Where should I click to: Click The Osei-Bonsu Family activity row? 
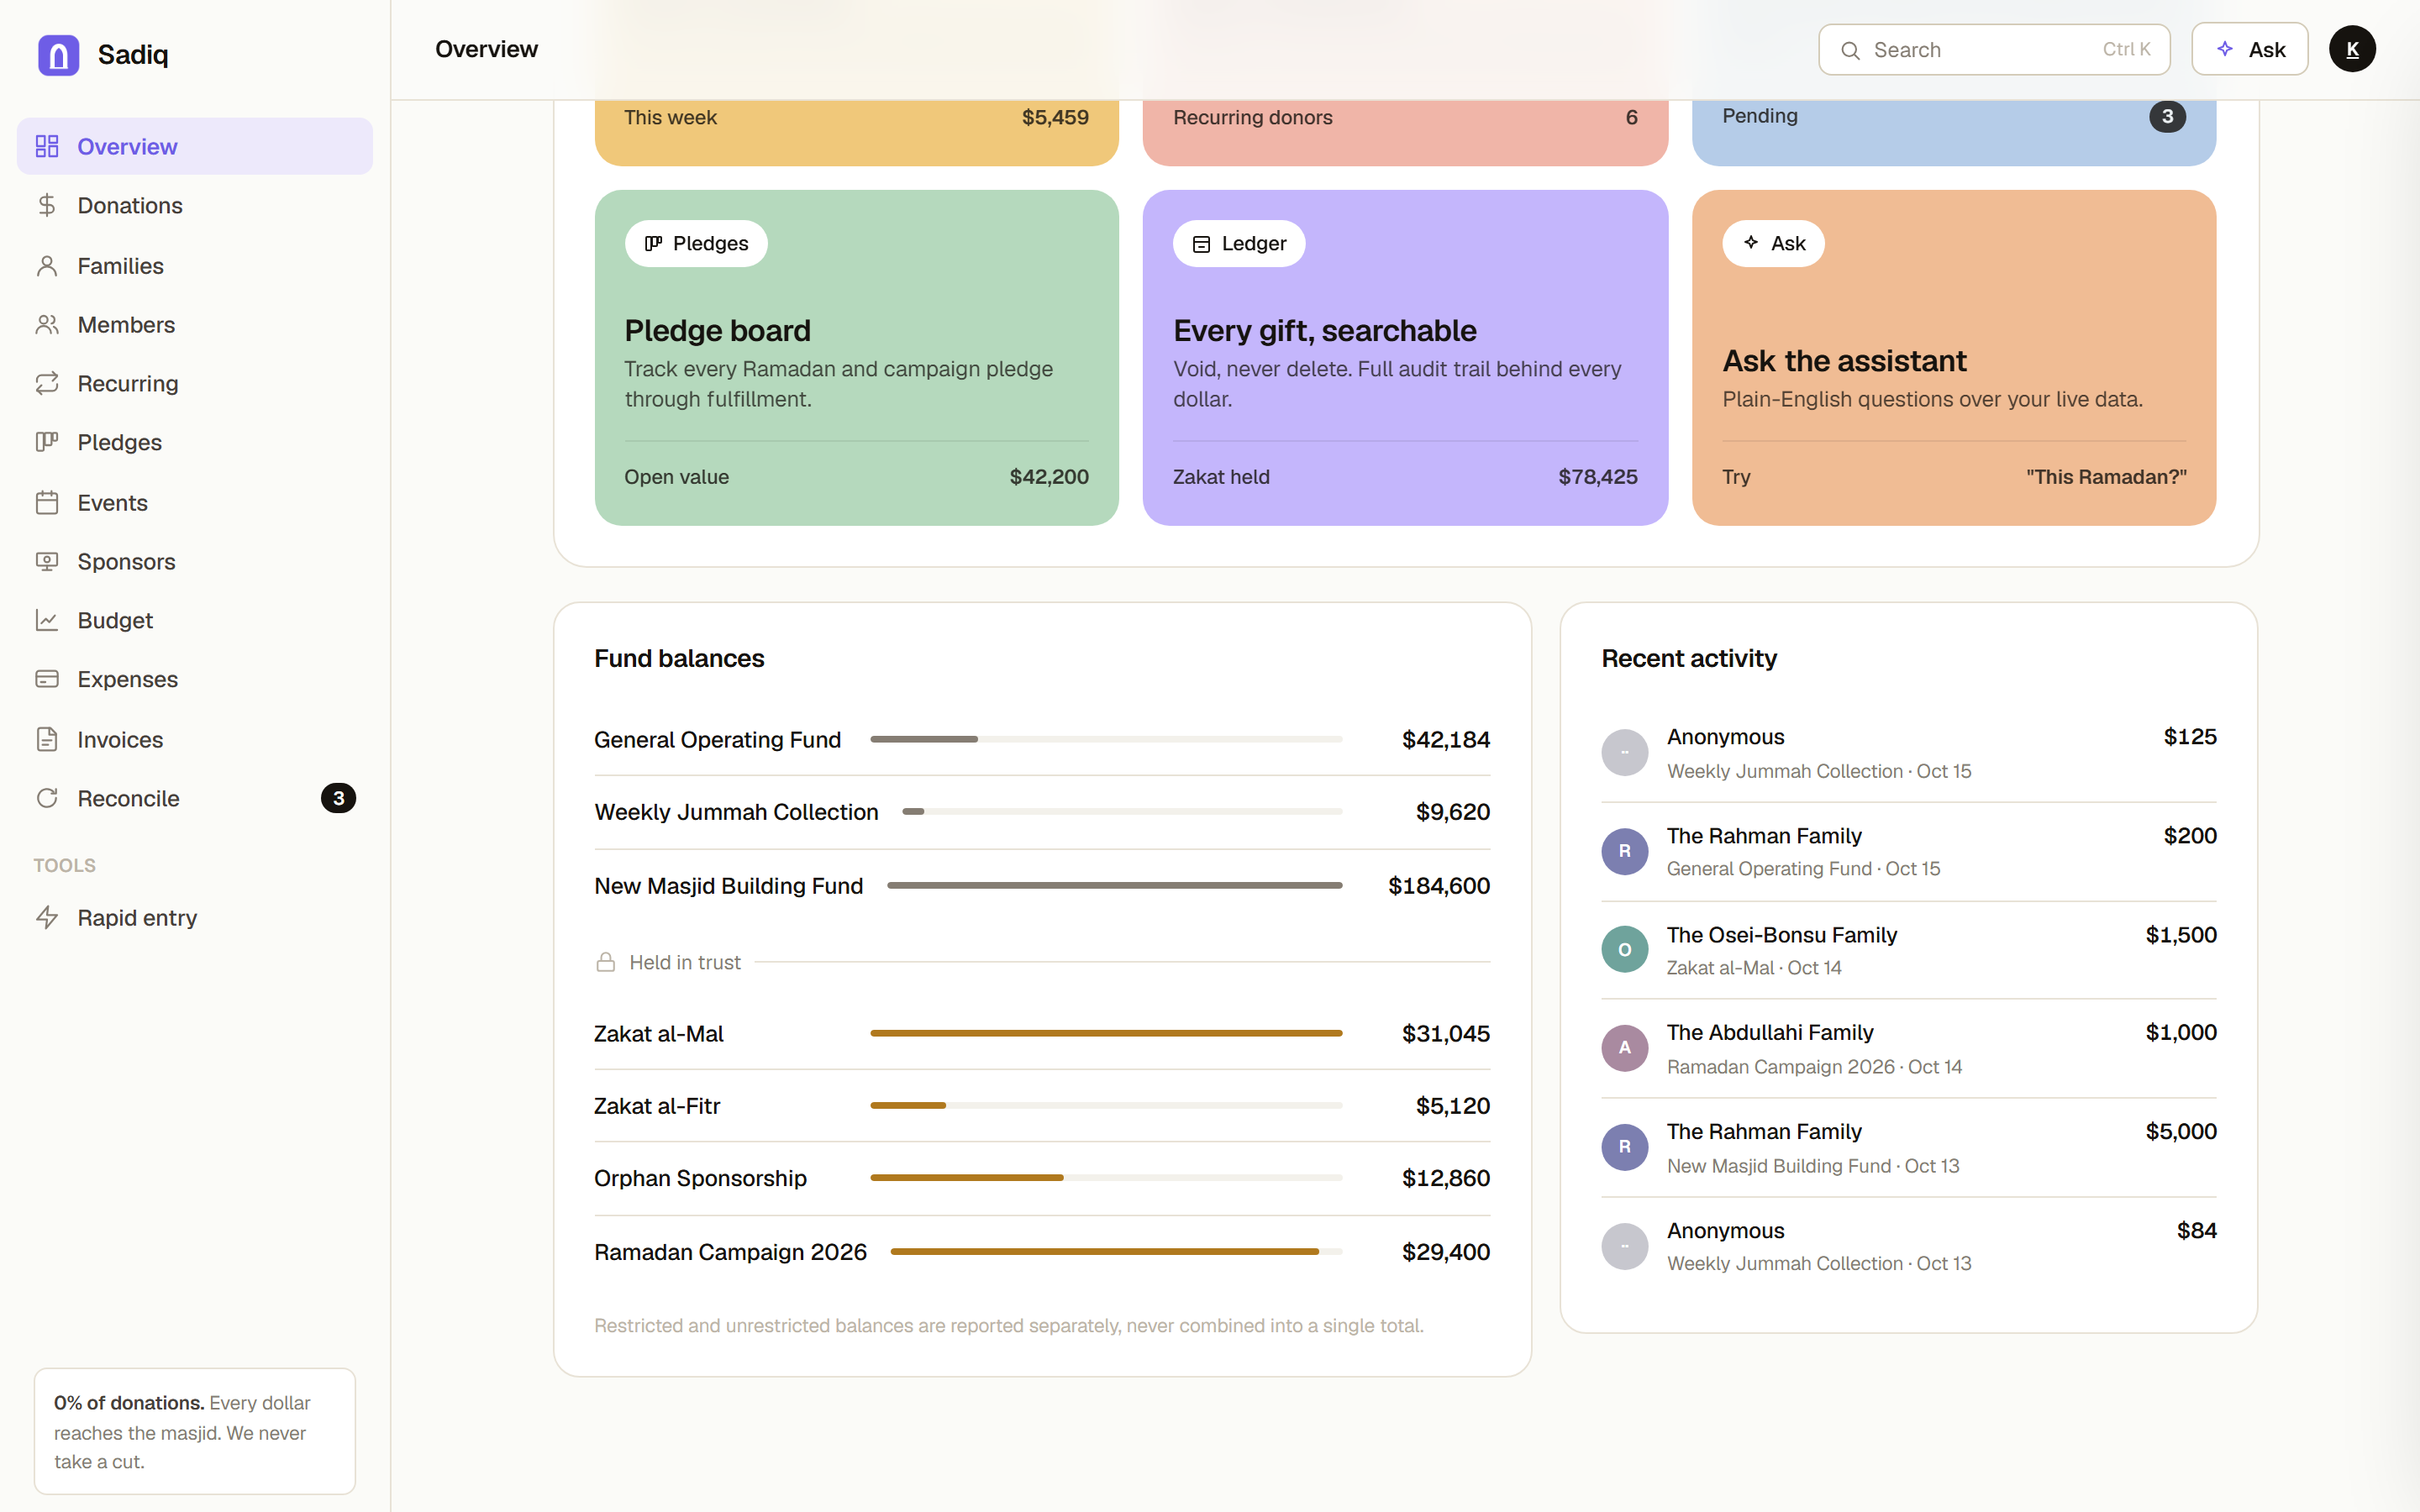tap(1908, 950)
